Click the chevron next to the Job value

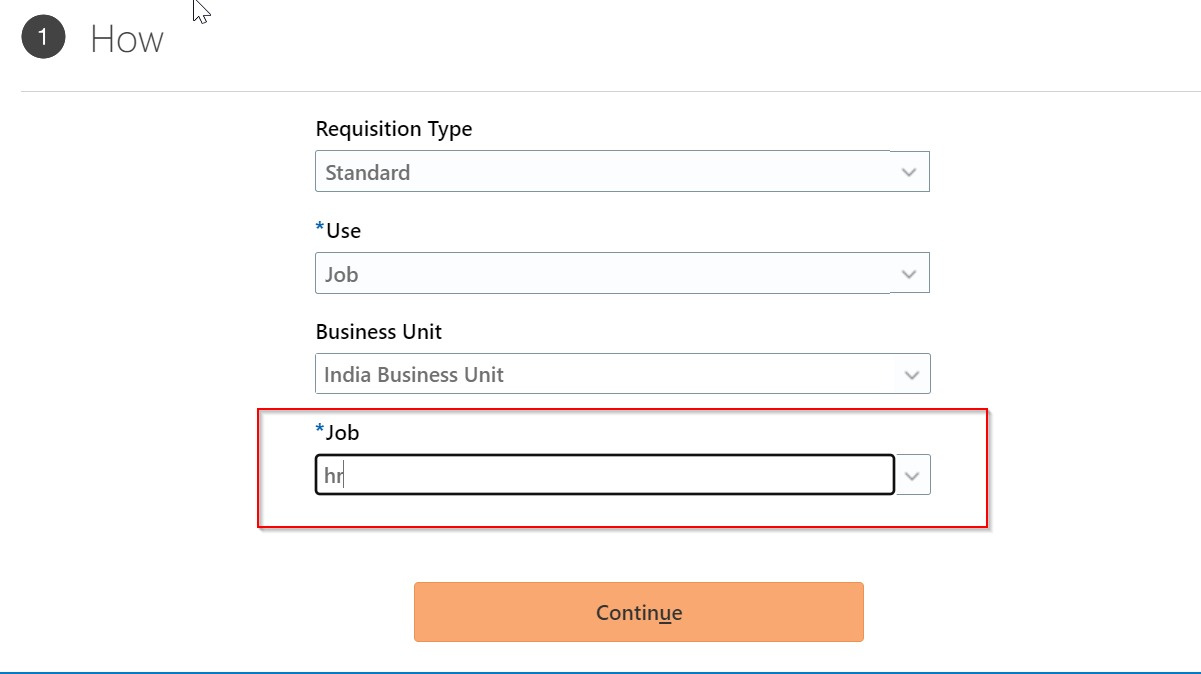point(911,474)
